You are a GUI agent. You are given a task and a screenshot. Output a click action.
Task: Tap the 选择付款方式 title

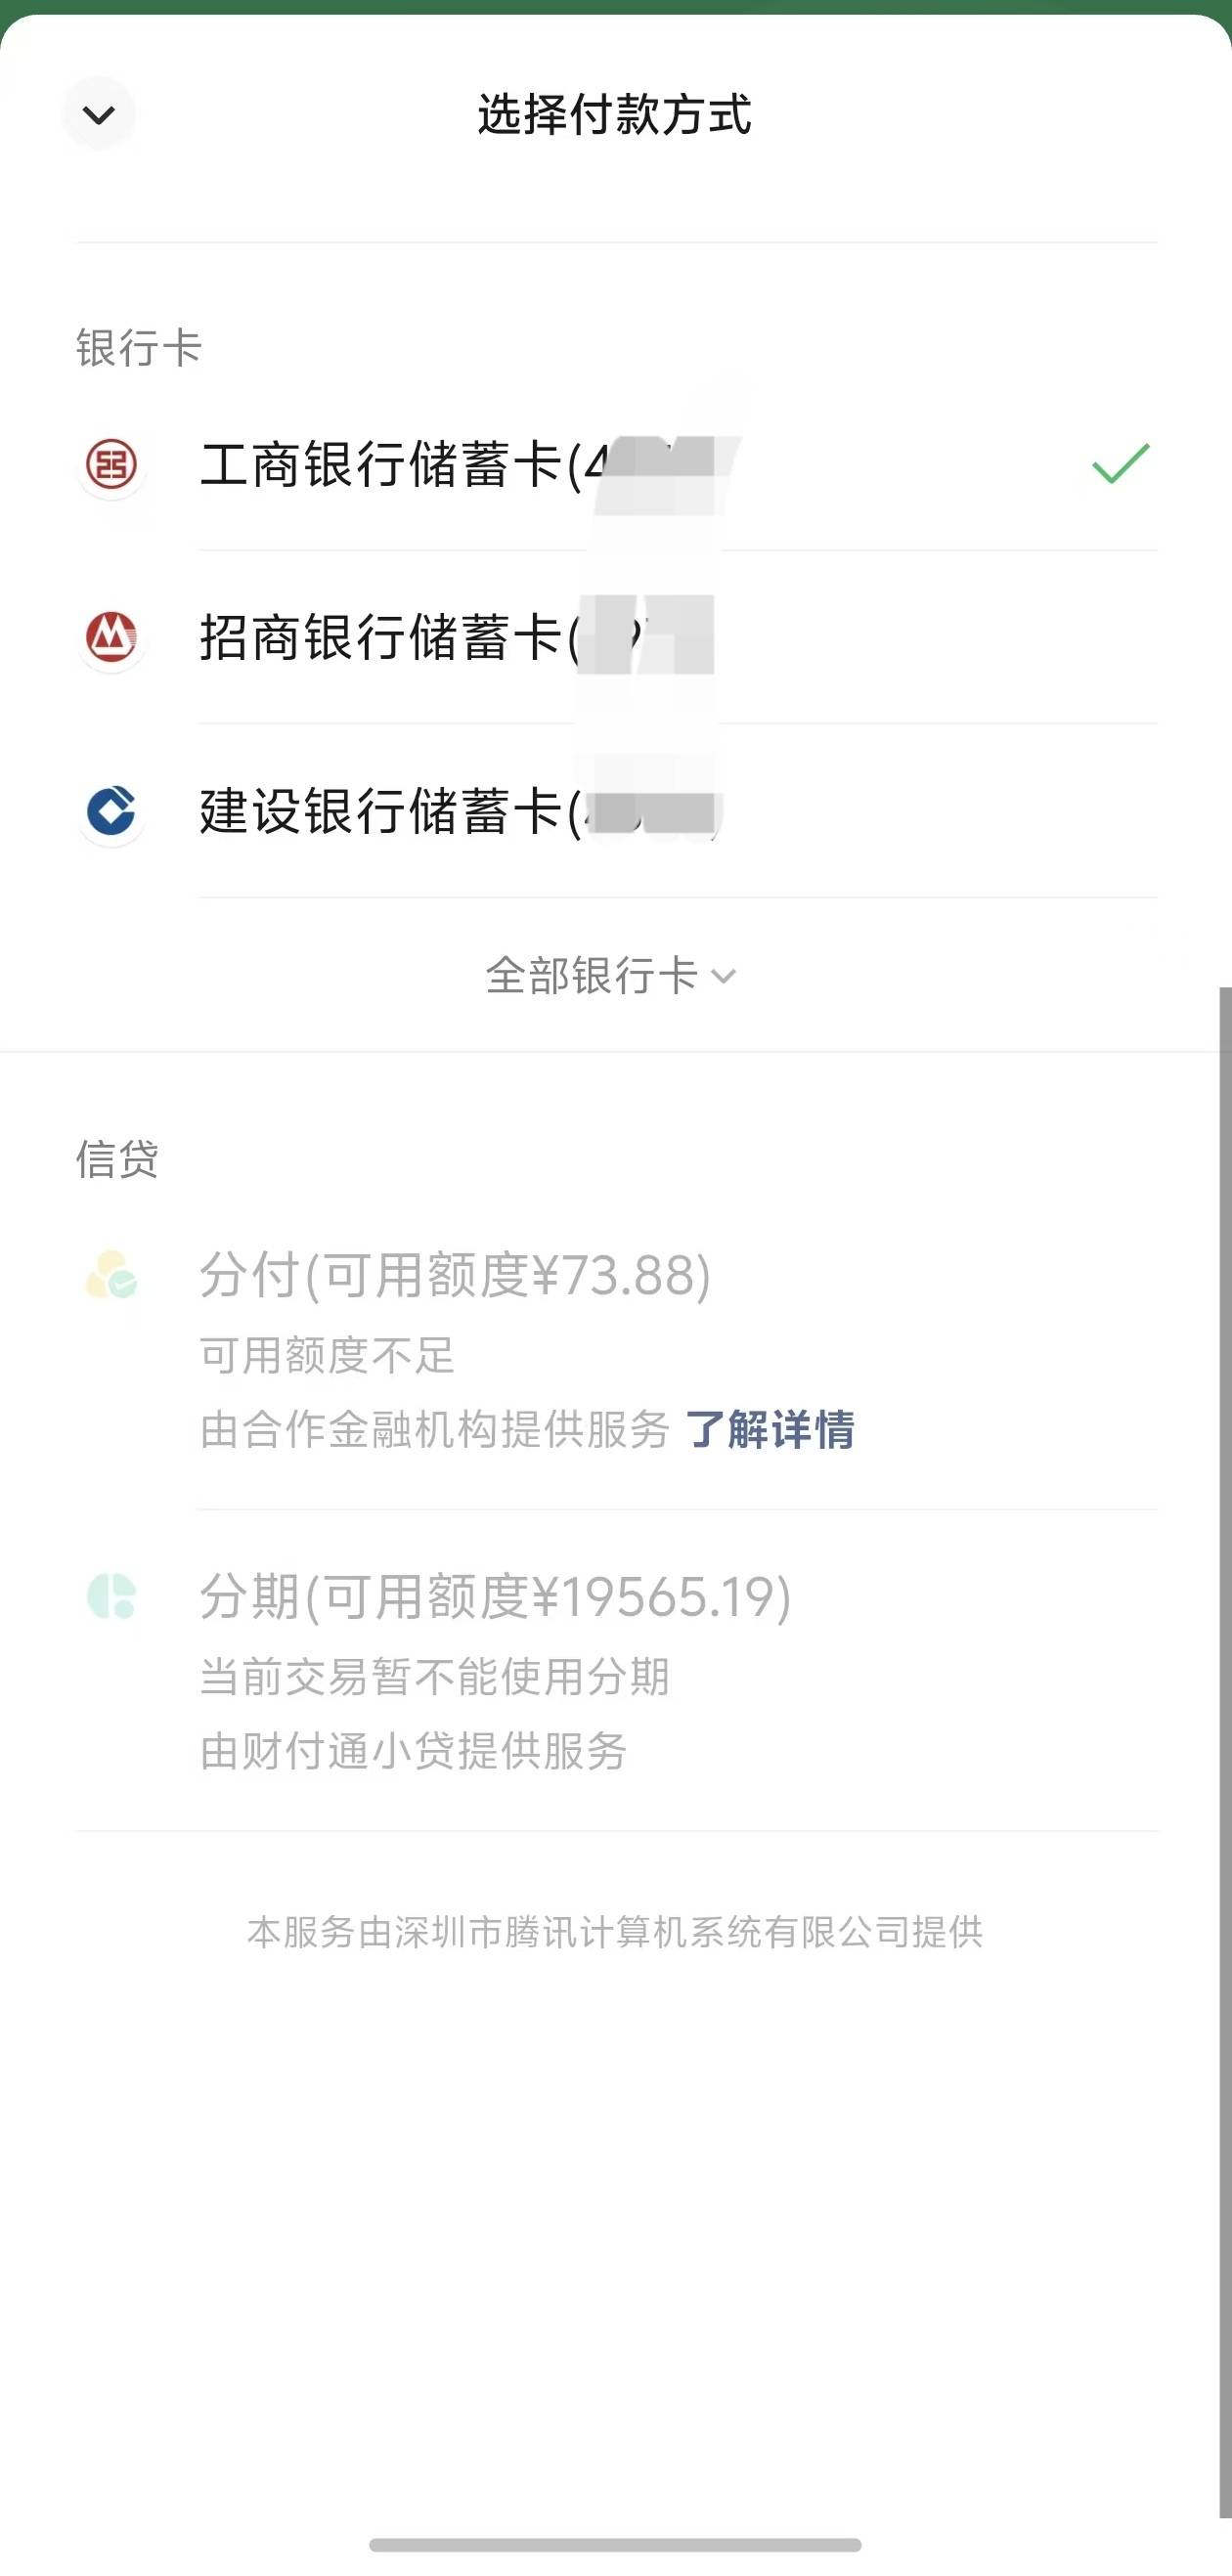pyautogui.click(x=614, y=115)
